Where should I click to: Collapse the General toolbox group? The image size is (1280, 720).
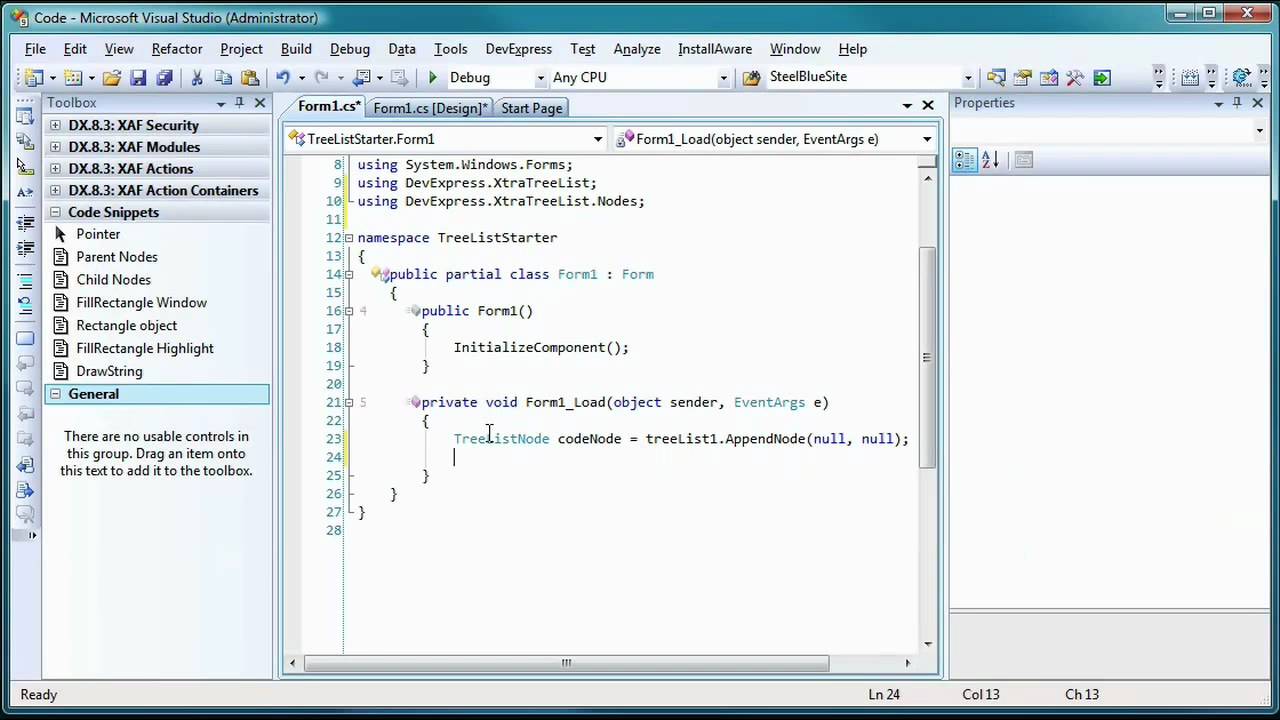click(54, 394)
